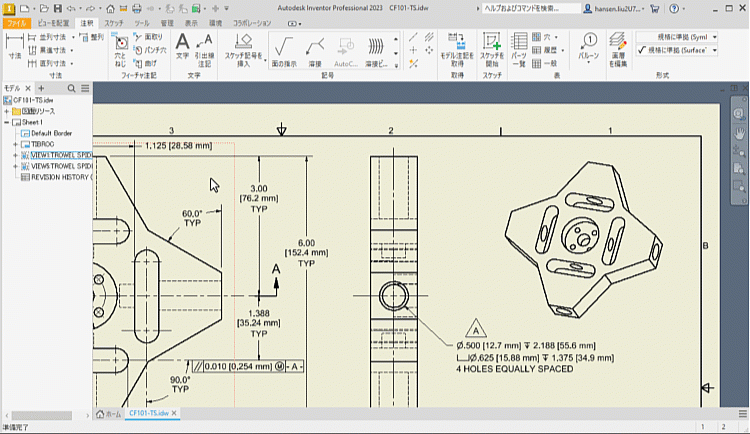Click the 面の指示 surface texture symbol

pos(283,47)
